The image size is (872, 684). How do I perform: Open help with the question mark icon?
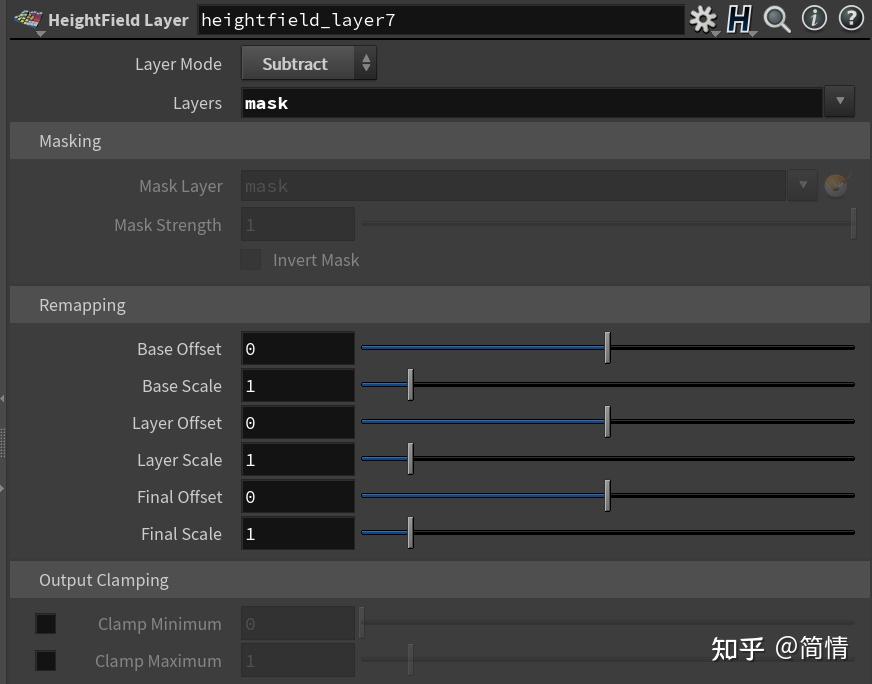849,18
